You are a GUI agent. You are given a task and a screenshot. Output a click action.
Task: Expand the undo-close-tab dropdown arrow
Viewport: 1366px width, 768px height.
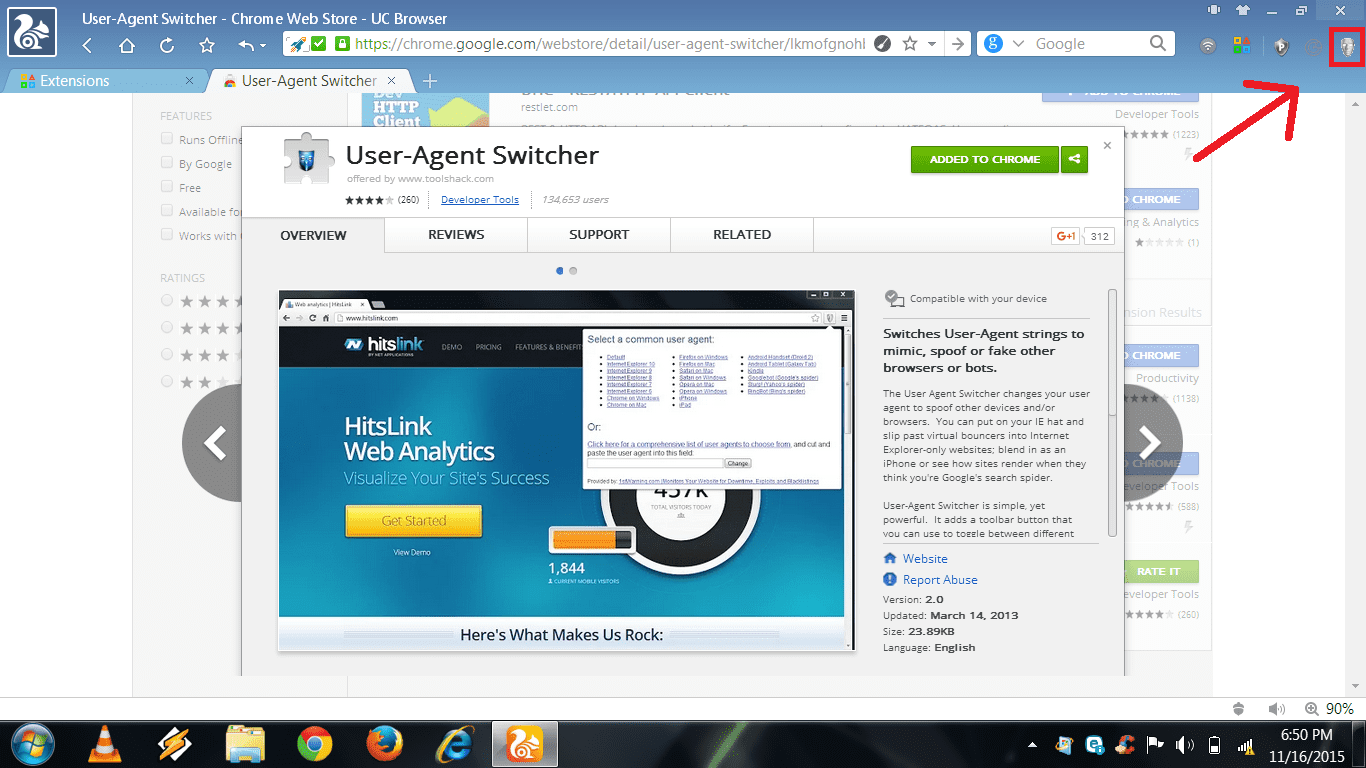(263, 46)
